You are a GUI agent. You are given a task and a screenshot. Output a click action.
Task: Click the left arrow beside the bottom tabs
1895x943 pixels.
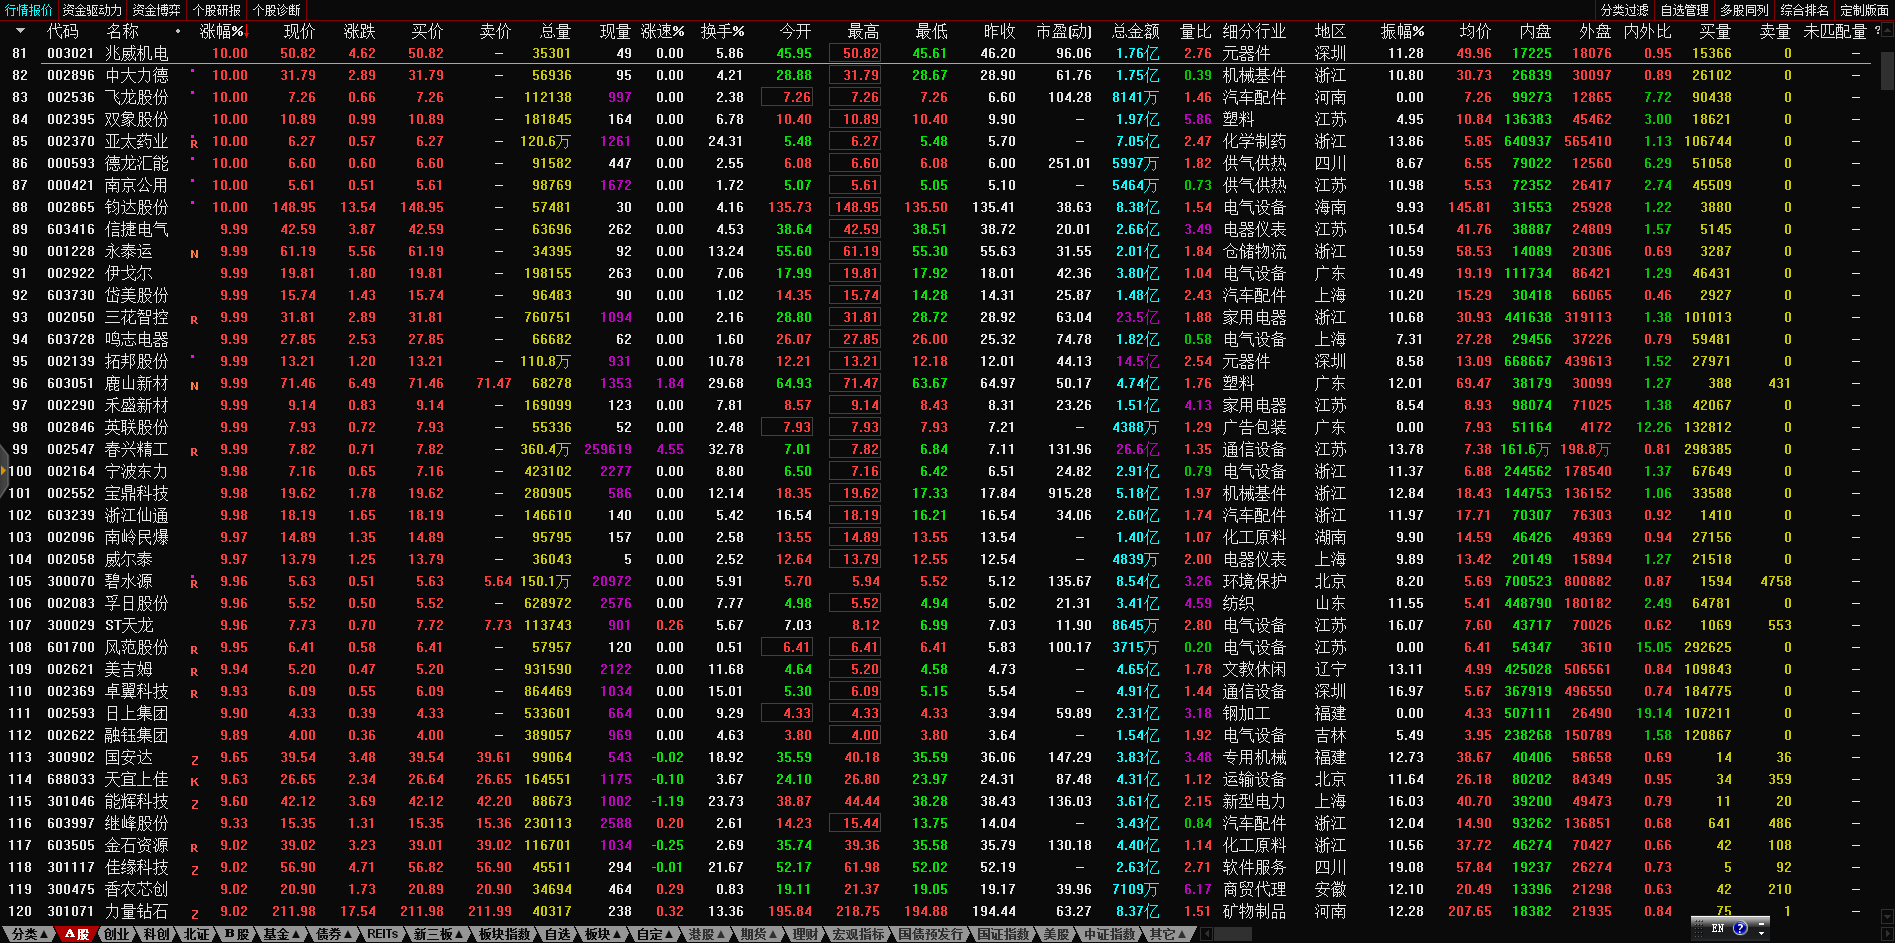tap(1207, 934)
